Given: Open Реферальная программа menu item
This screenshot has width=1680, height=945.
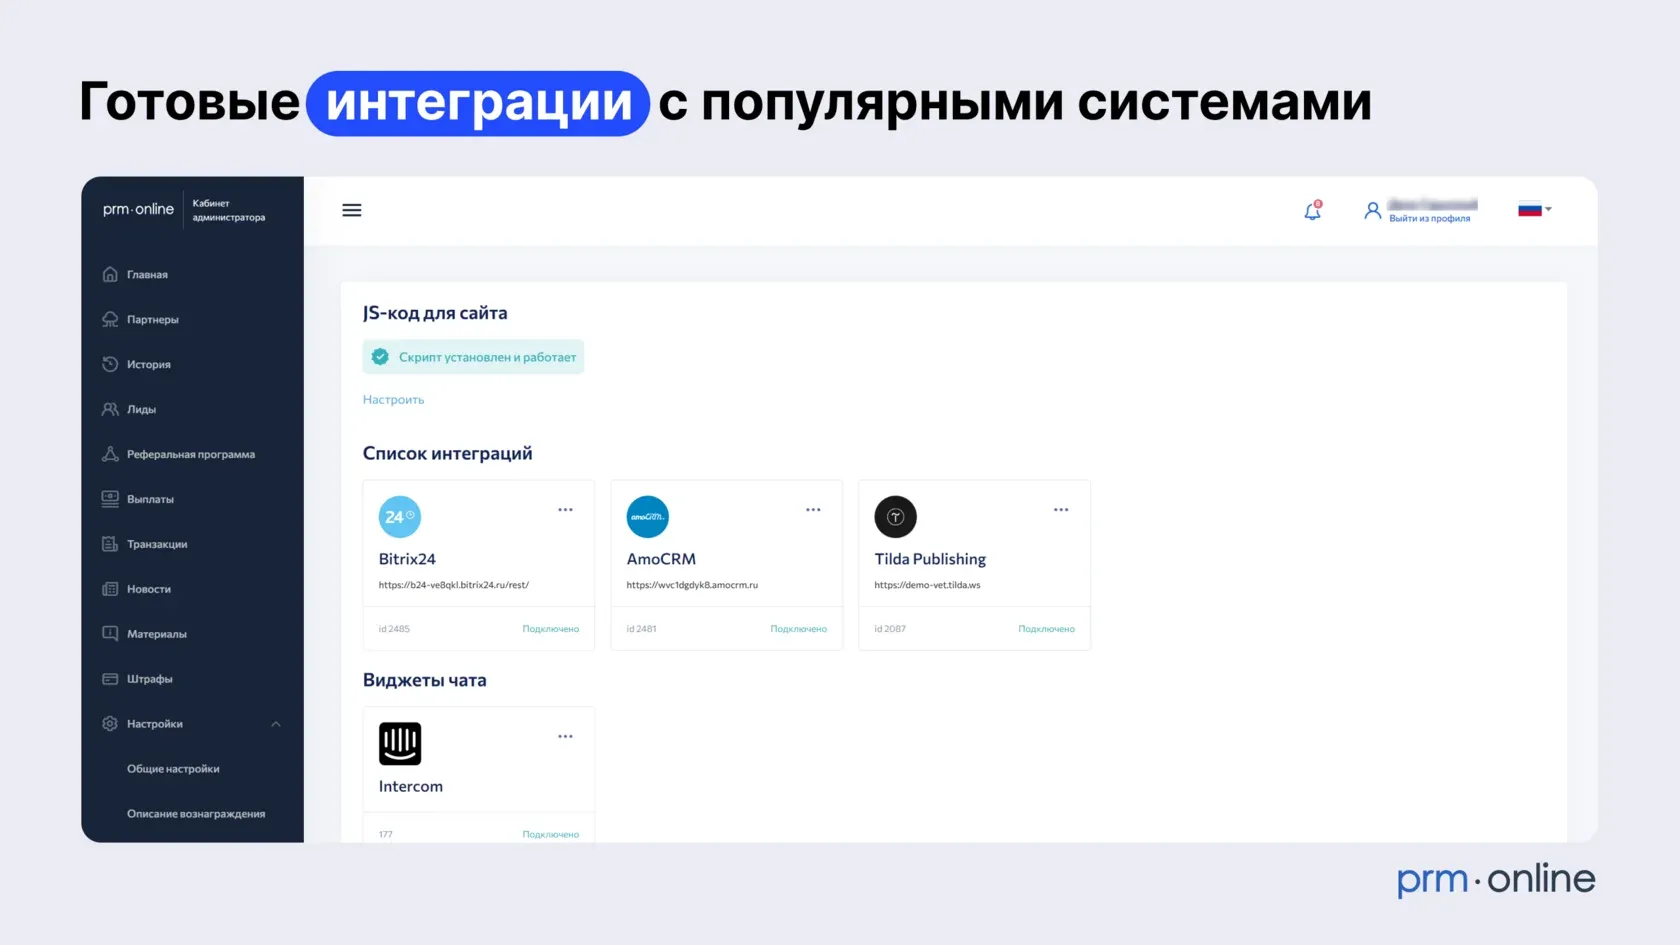Looking at the screenshot, I should [x=190, y=455].
